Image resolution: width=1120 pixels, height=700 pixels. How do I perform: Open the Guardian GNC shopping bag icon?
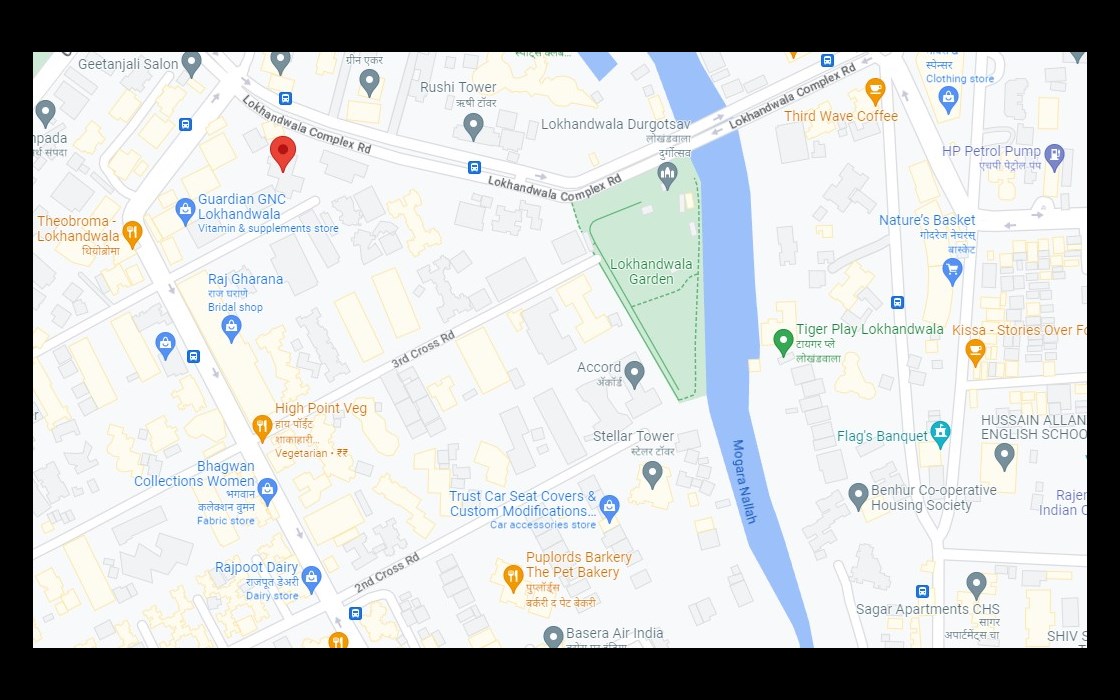pos(185,211)
